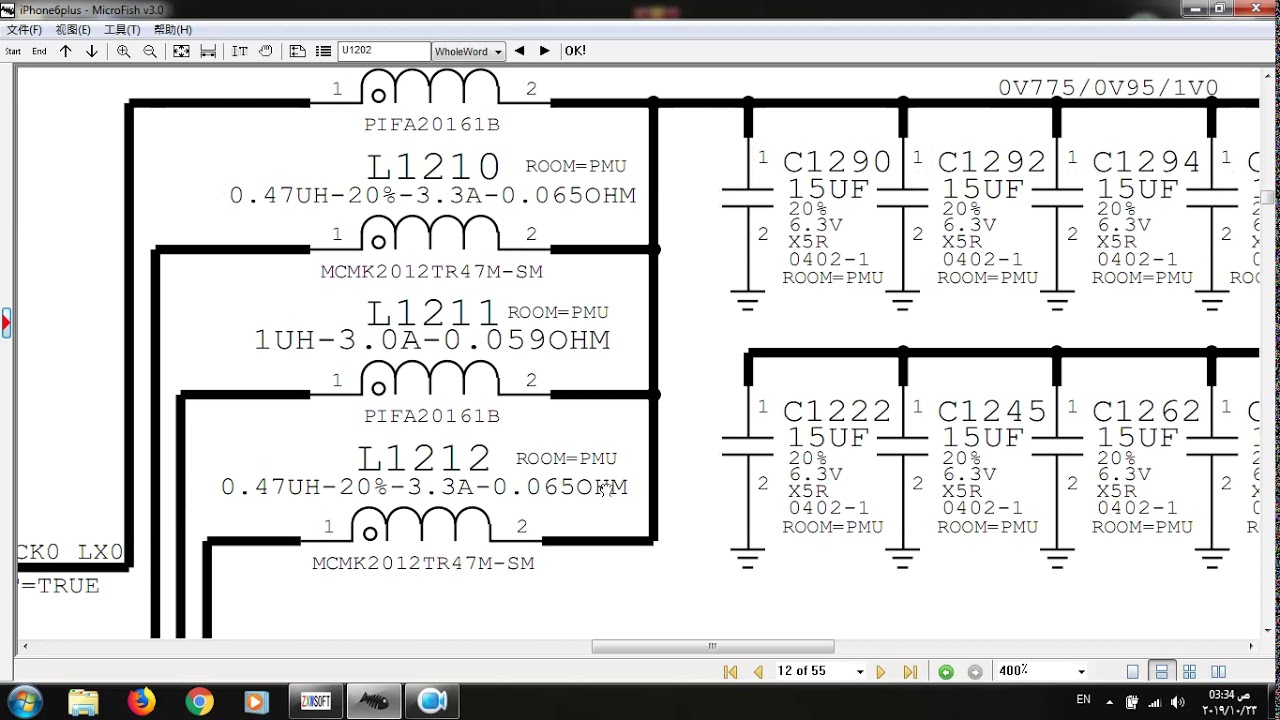This screenshot has width=1280, height=720.
Task: Expand the red side panel handle
Action: [5, 324]
